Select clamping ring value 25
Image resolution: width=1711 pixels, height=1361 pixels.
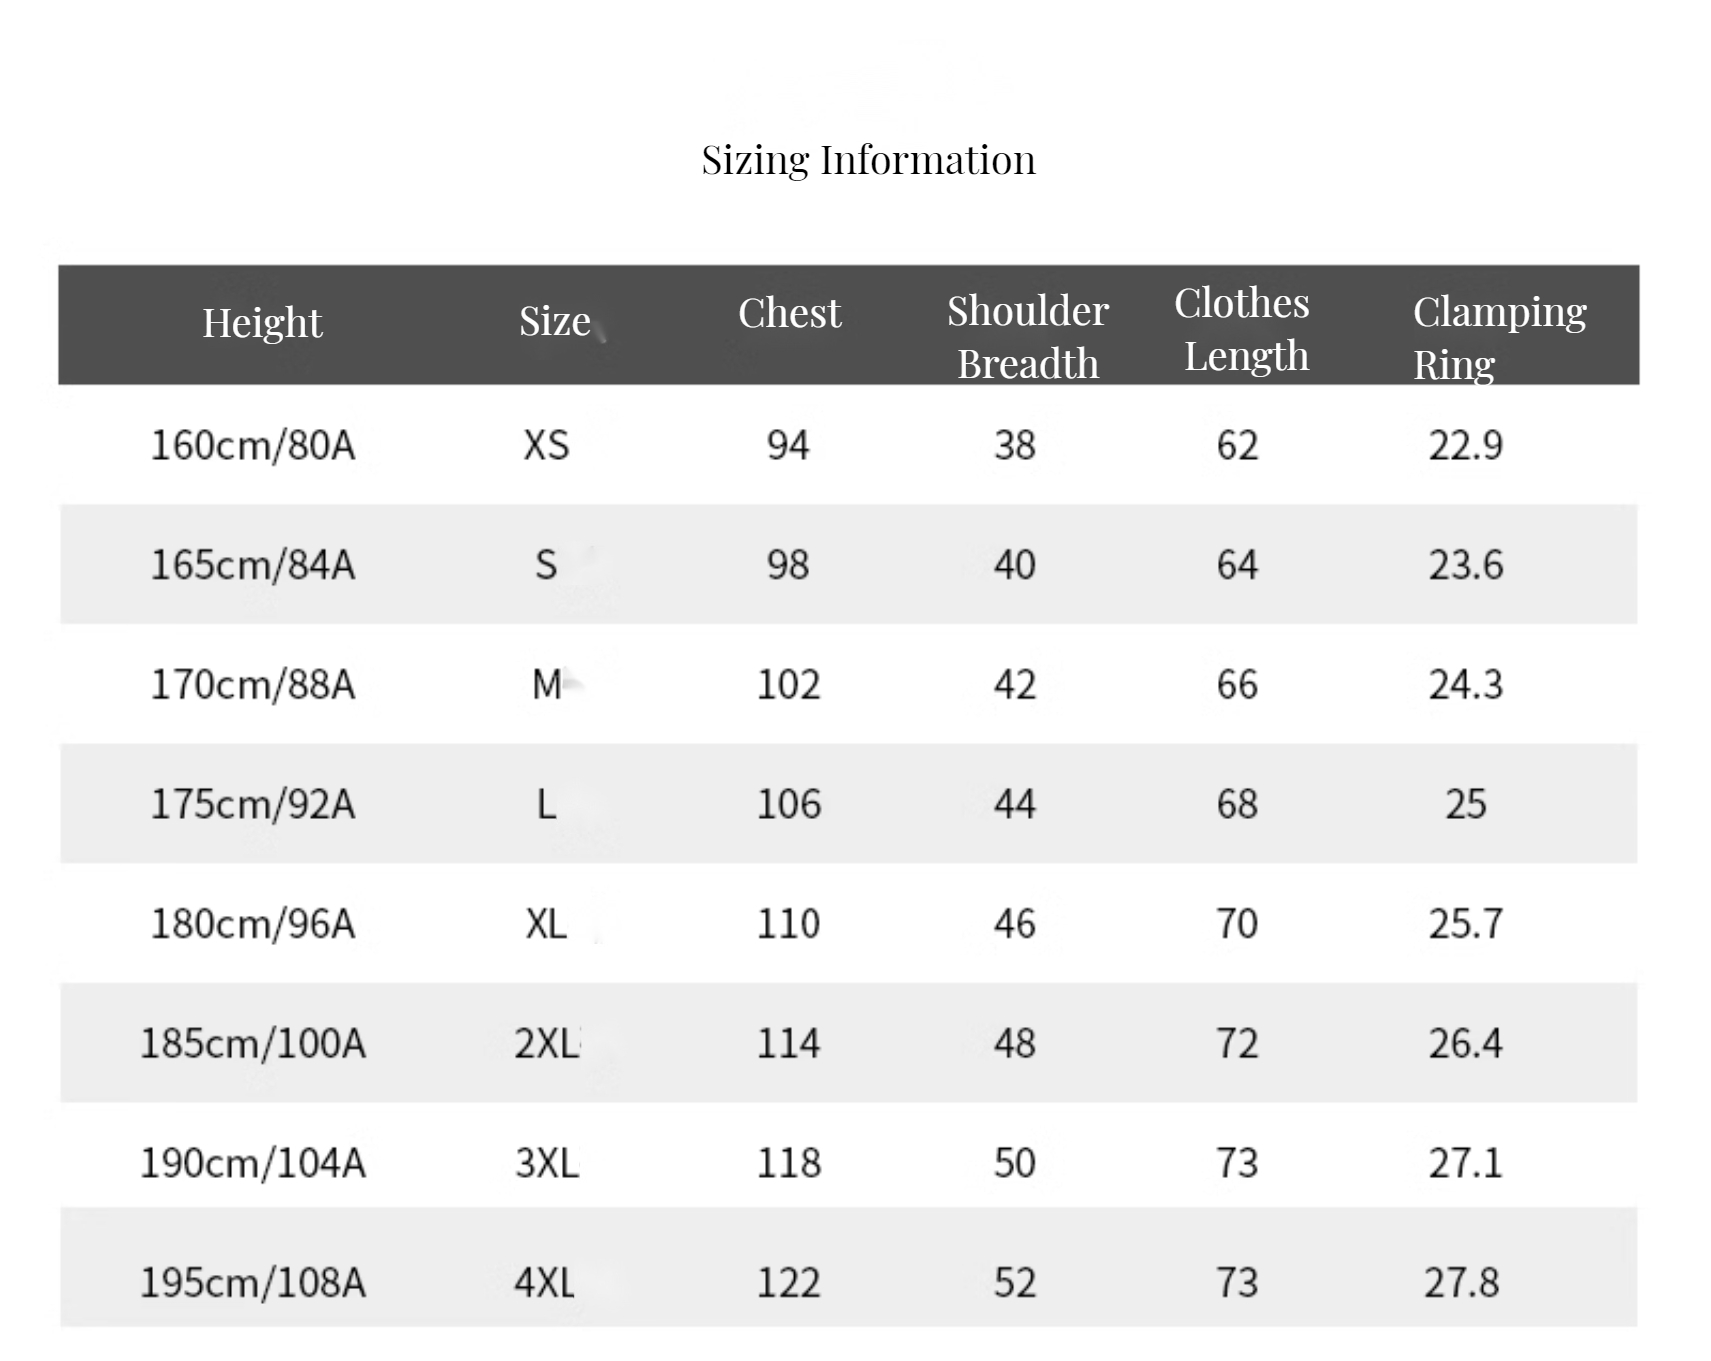click(1466, 804)
